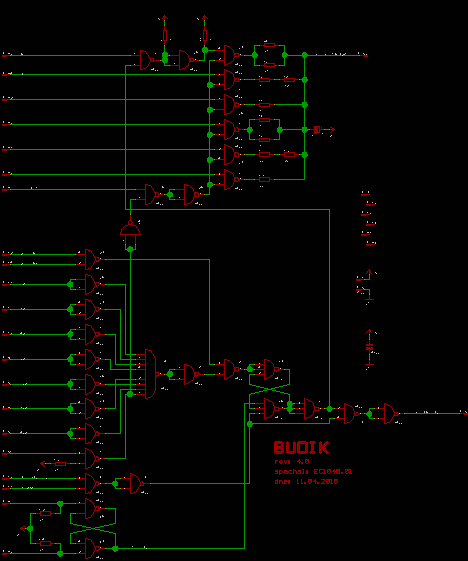Click the BUDIK title text
The width and height of the screenshot is (468, 561).
click(301, 448)
